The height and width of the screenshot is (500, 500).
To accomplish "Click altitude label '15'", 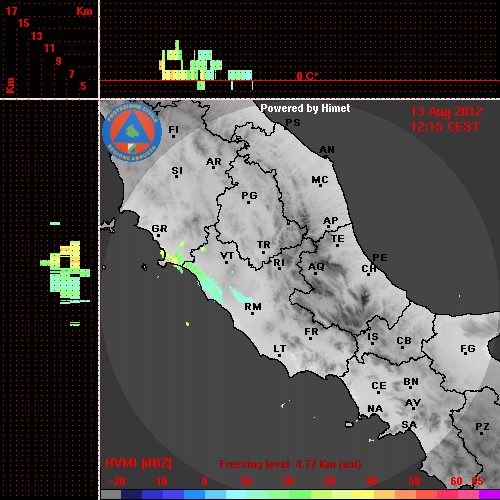I will (24, 23).
